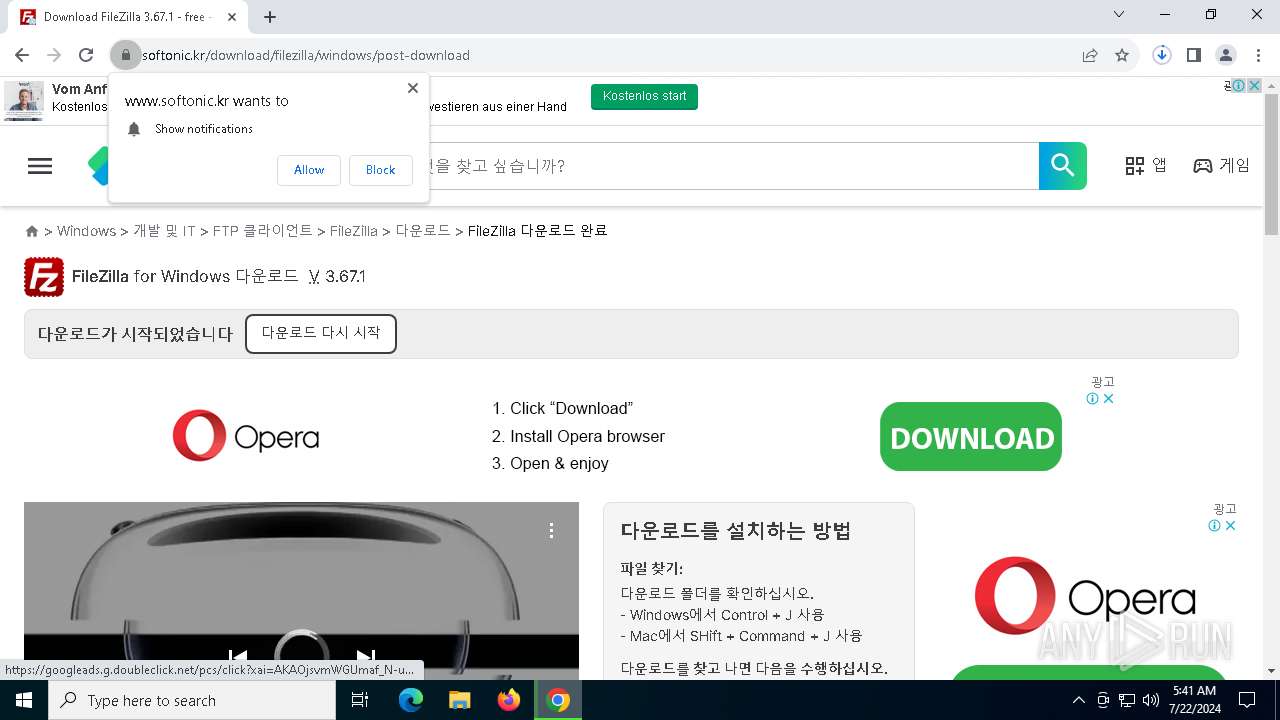Viewport: 1280px width, 720px height.
Task: Open the Windows Start menu
Action: 24,700
